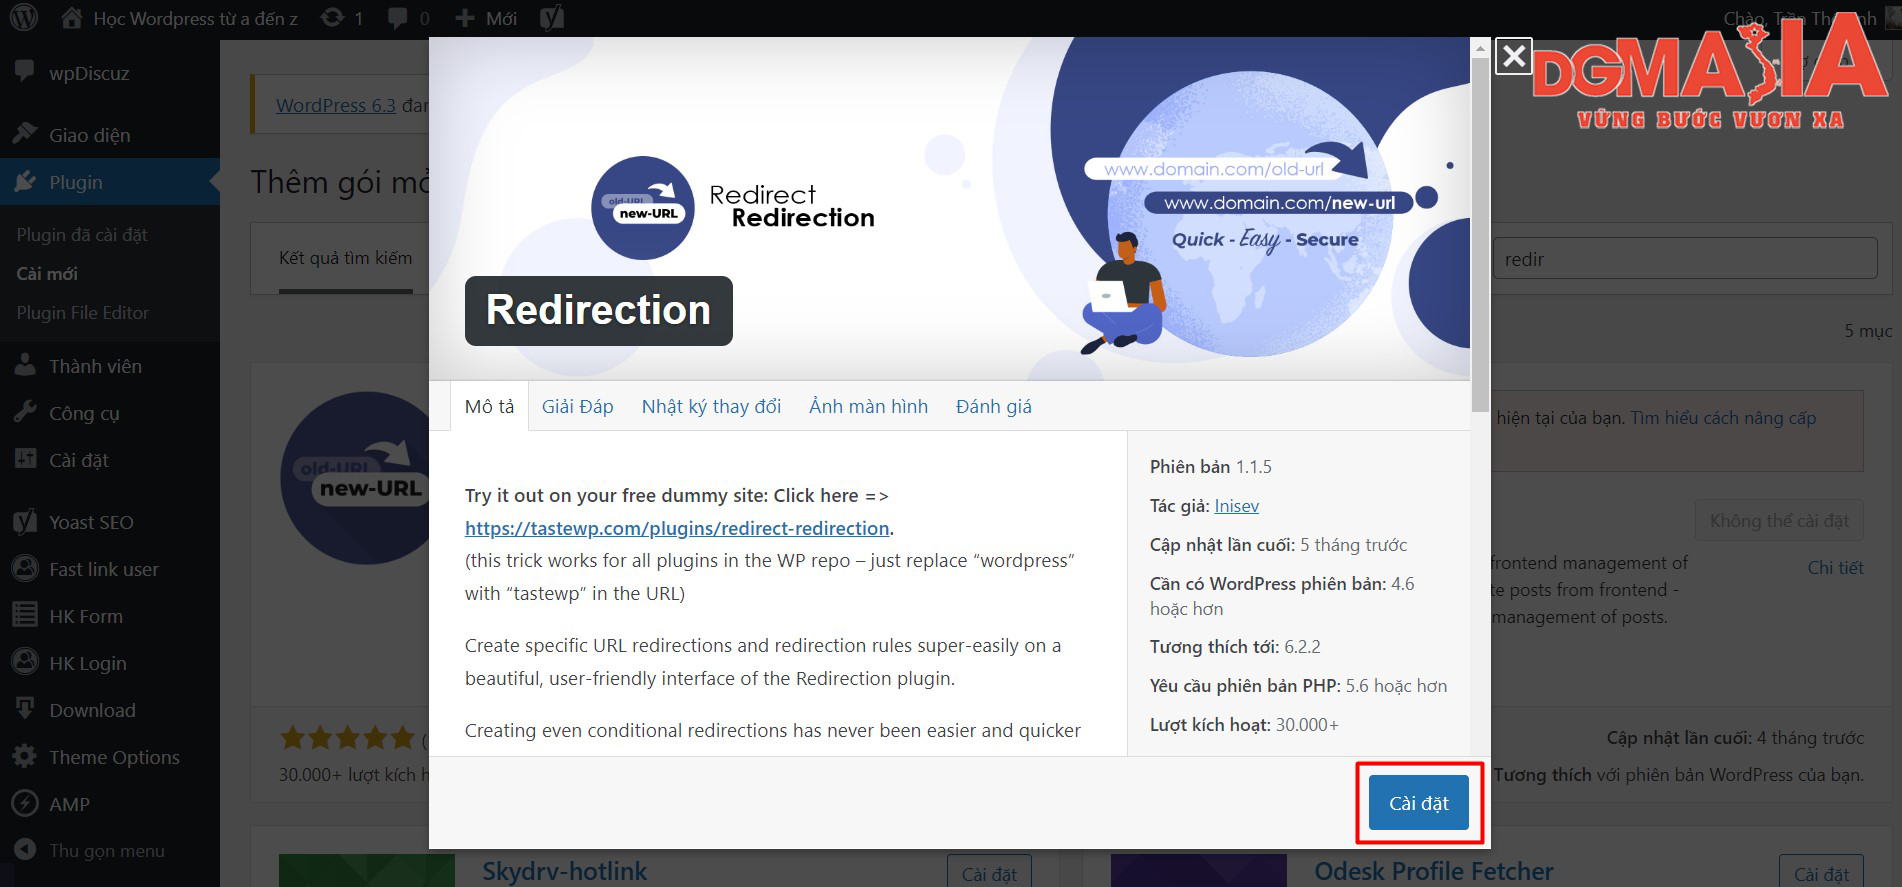The image size is (1902, 887).
Task: Click the HK Login avatar icon
Action: point(25,662)
